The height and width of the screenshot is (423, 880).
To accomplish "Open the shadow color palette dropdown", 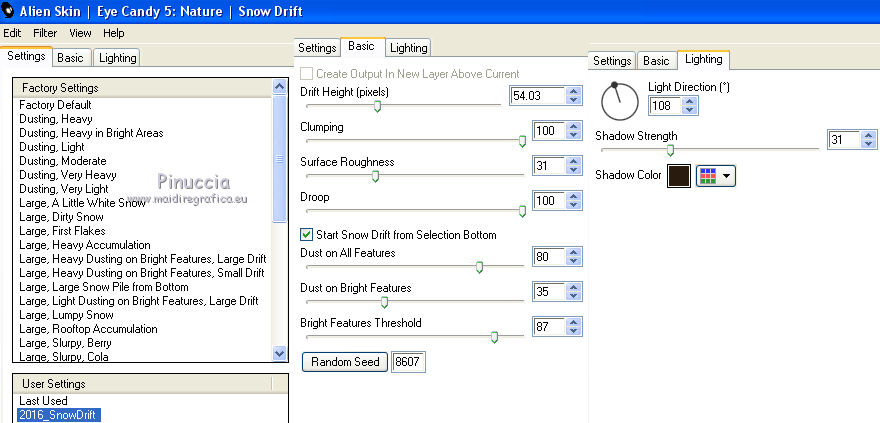I will (716, 176).
